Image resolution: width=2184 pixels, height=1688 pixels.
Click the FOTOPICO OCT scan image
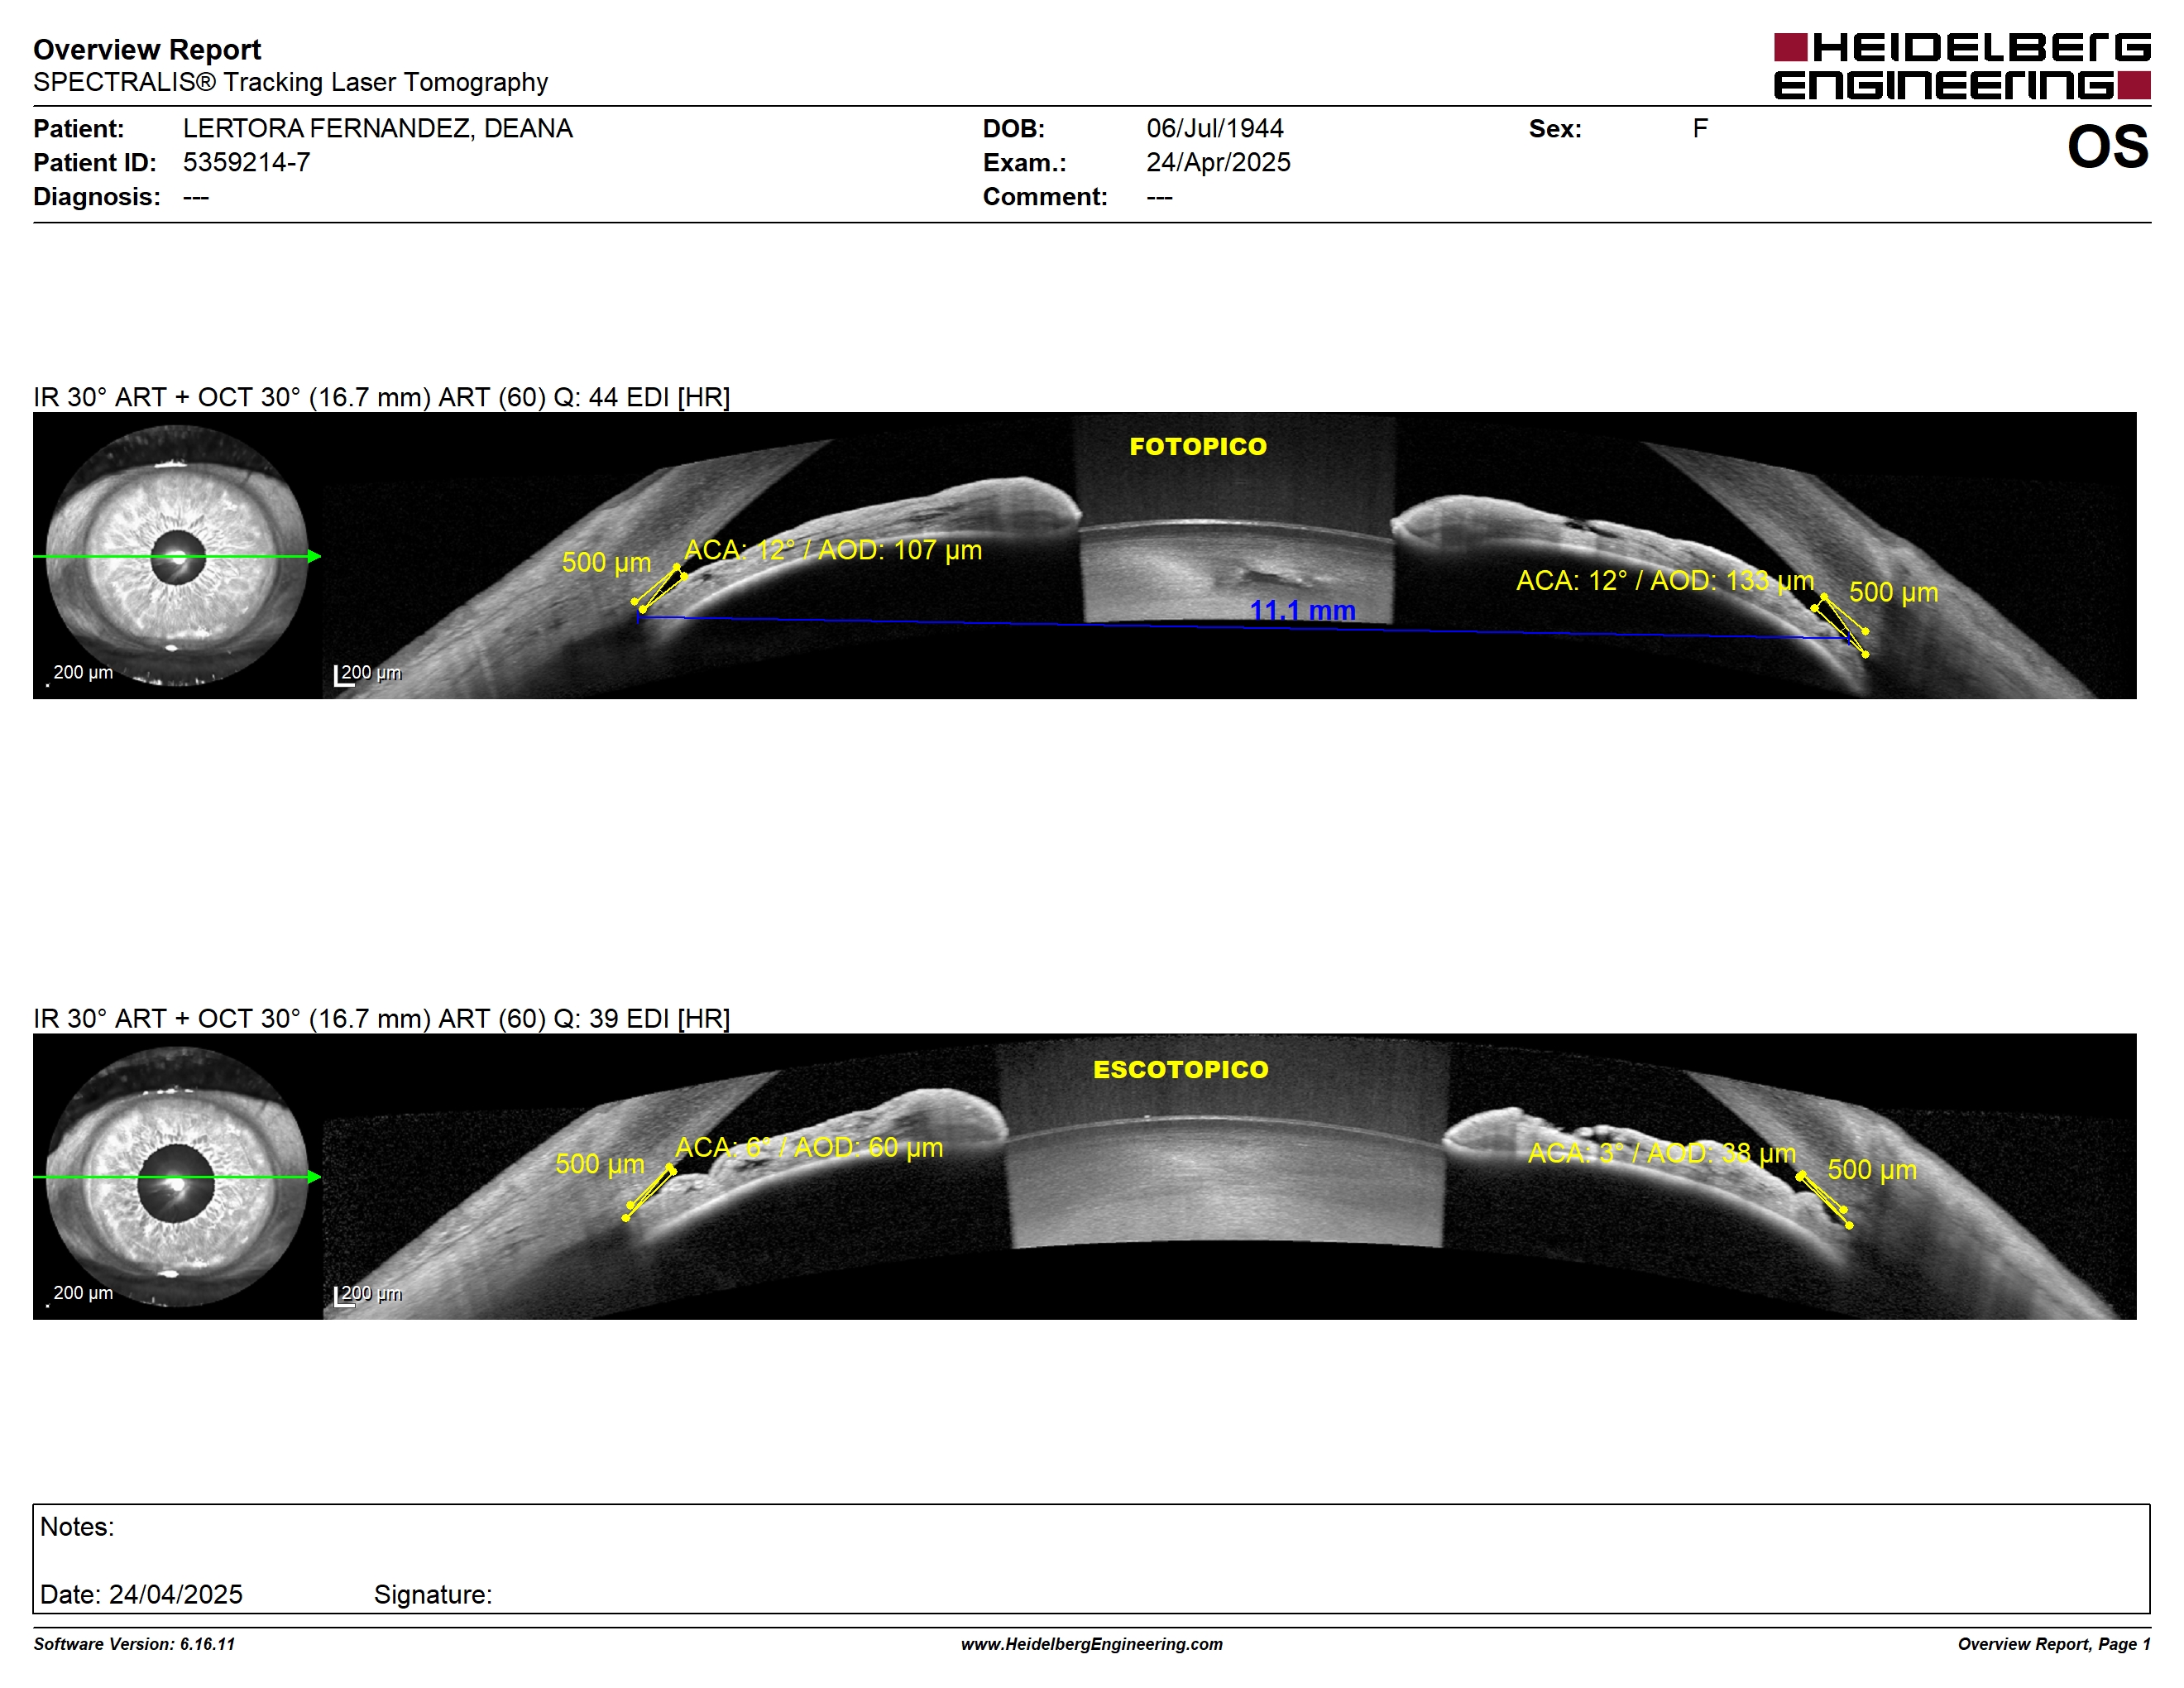click(1229, 555)
